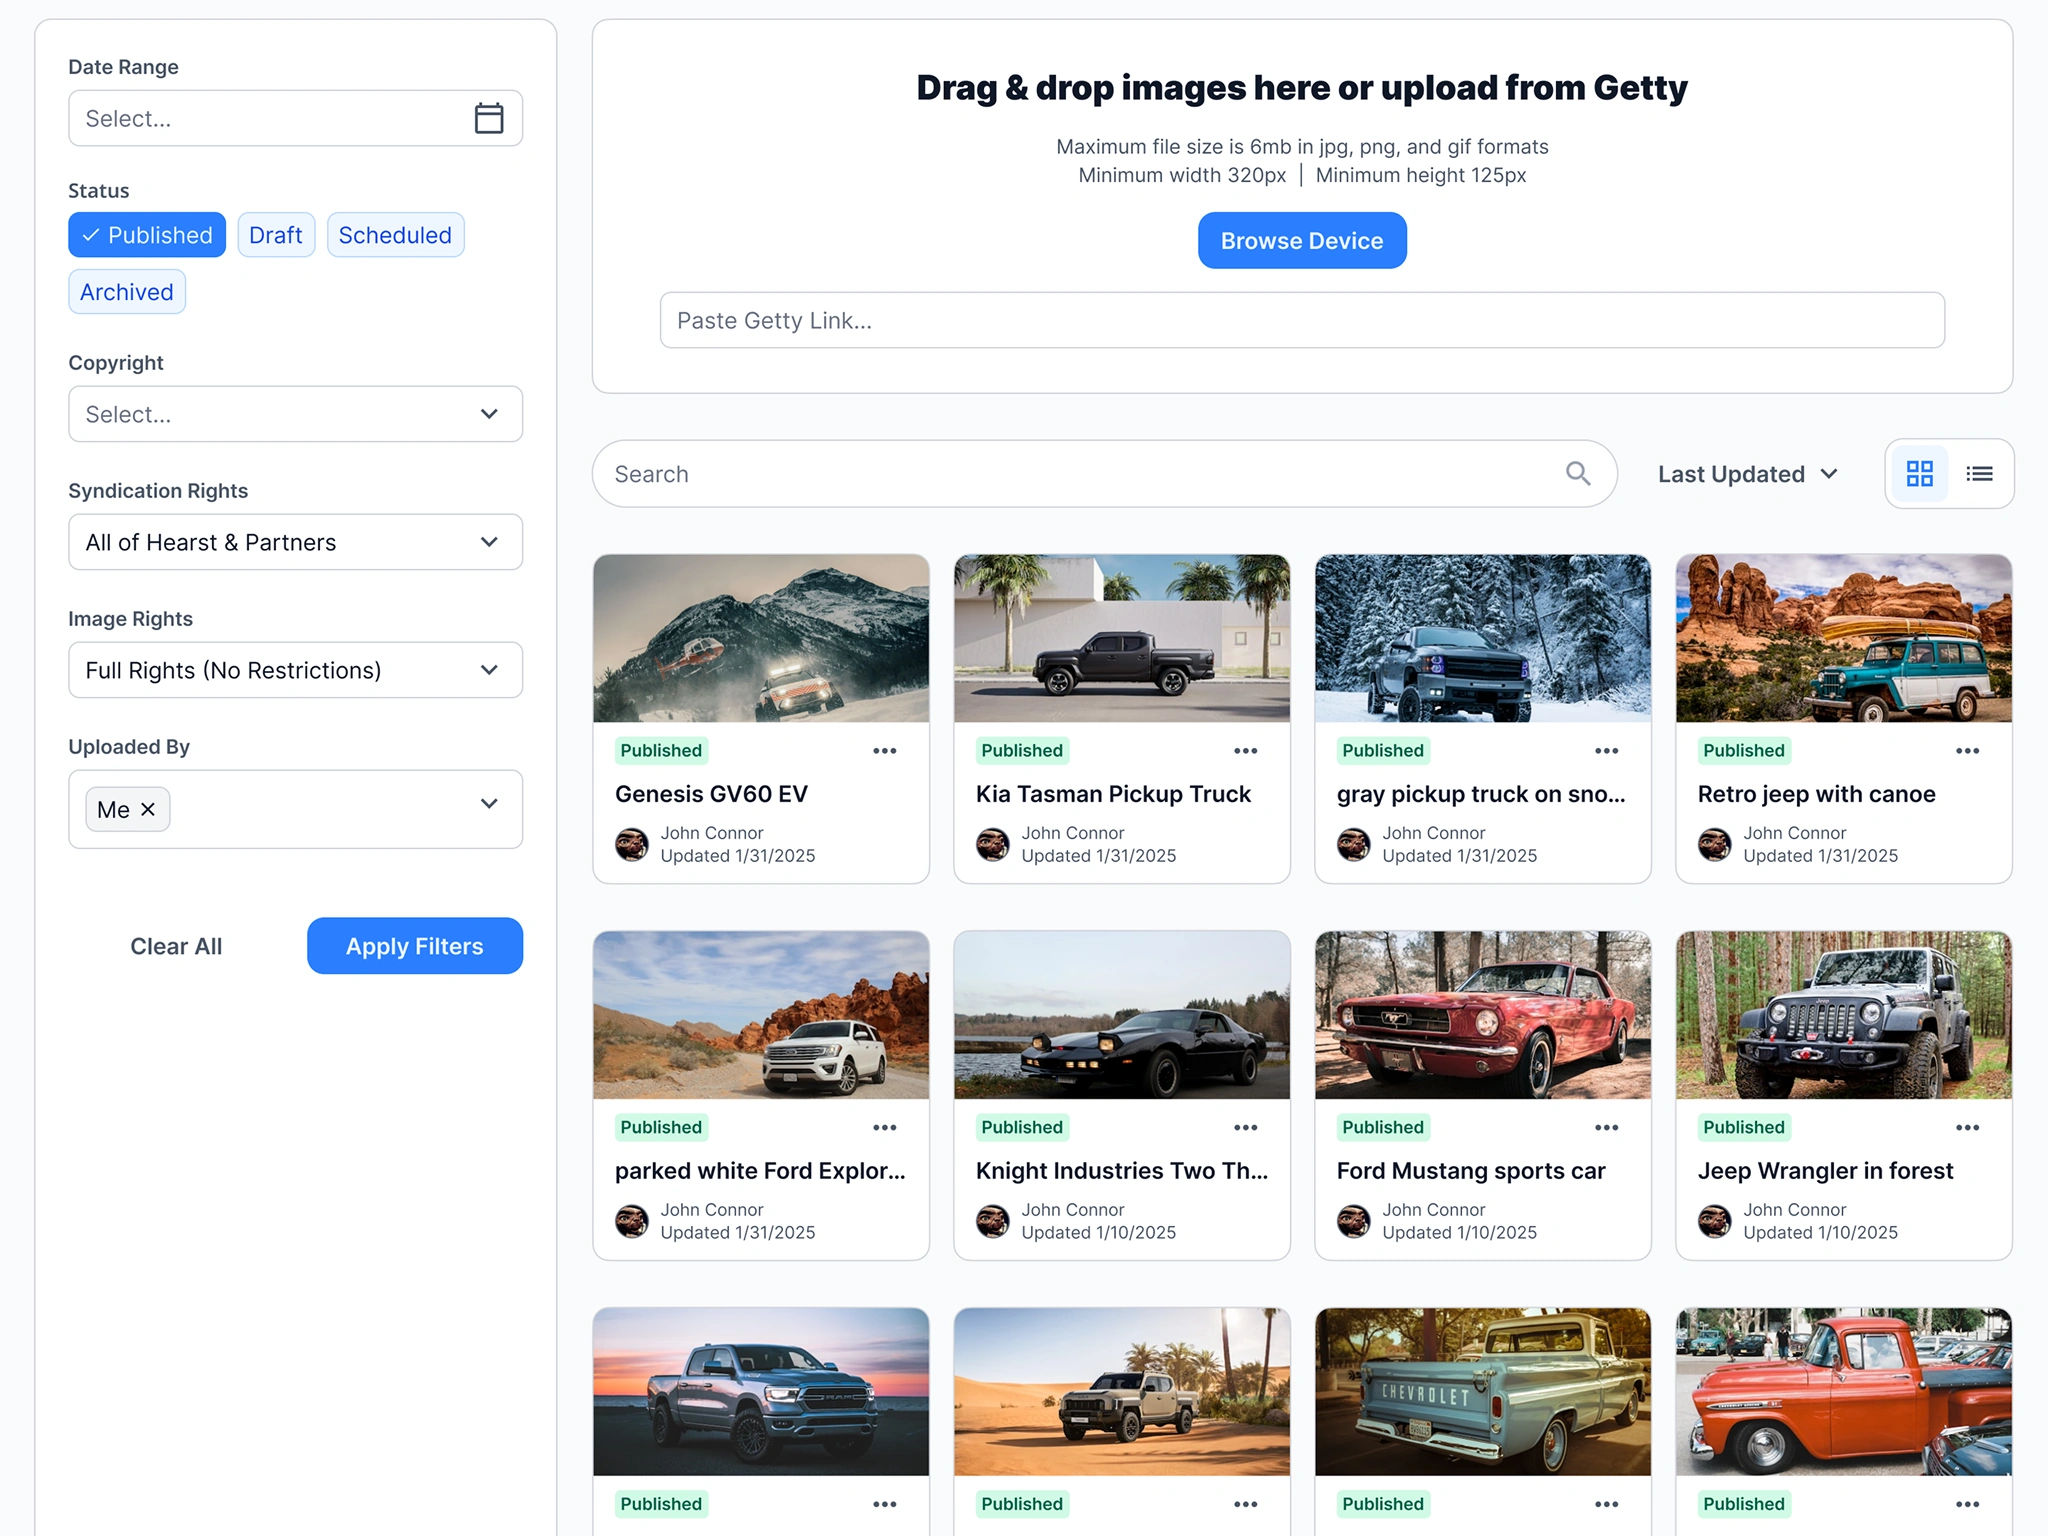This screenshot has width=2048, height=1536.
Task: Switch to list view layout
Action: pyautogui.click(x=1979, y=473)
